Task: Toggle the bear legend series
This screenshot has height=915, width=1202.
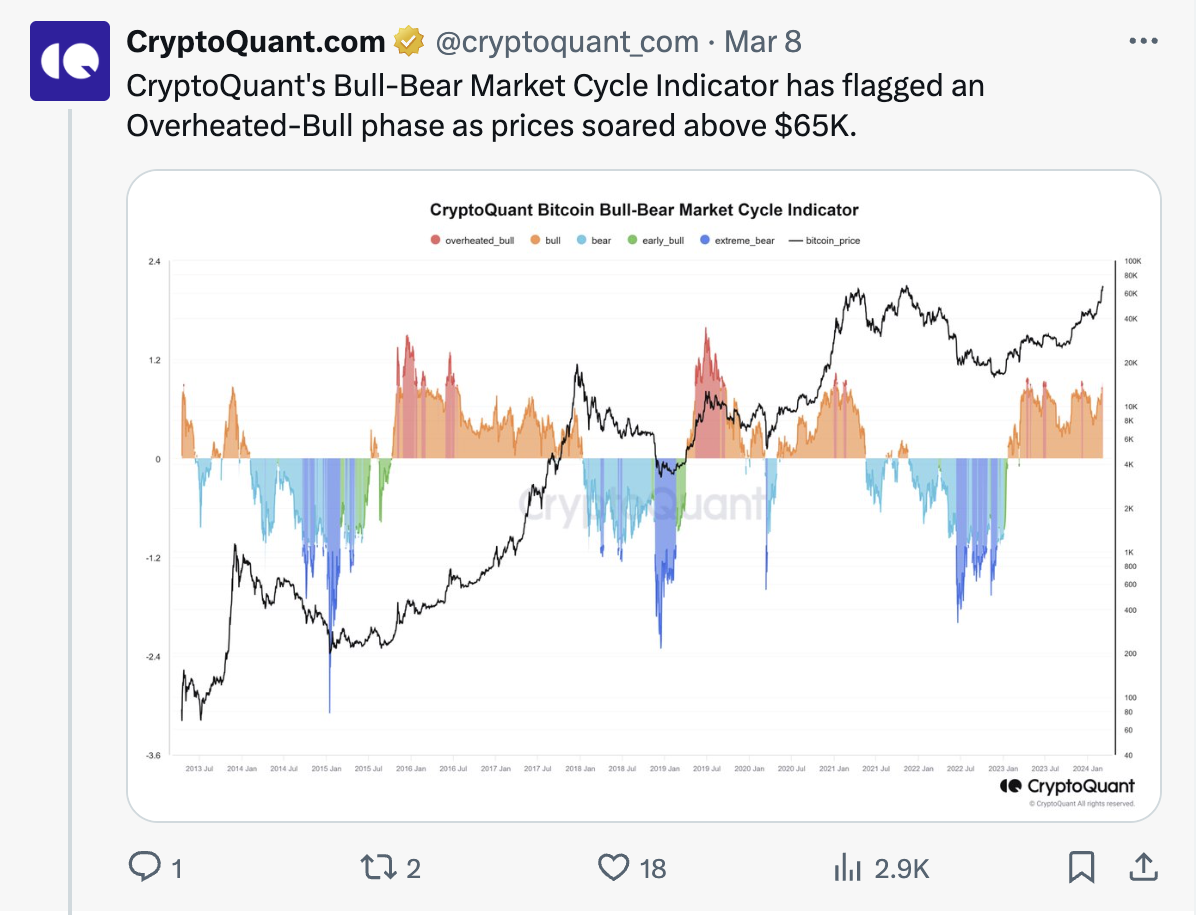Action: point(594,241)
